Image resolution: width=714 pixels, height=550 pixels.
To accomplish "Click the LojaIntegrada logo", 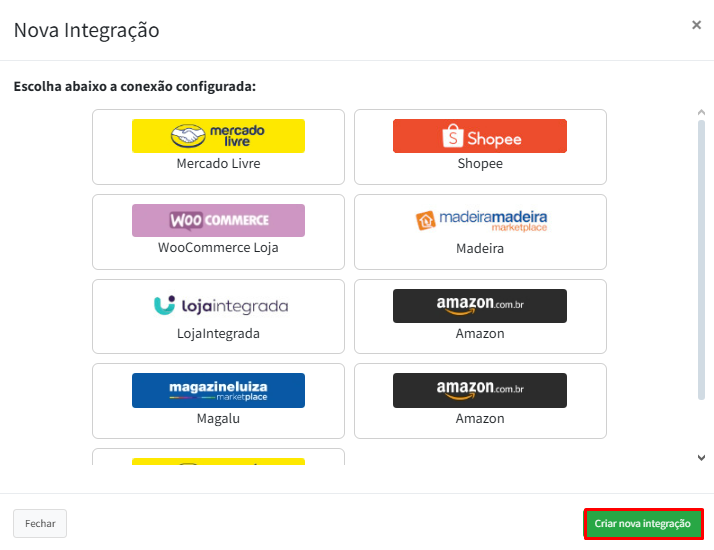I will pos(218,305).
